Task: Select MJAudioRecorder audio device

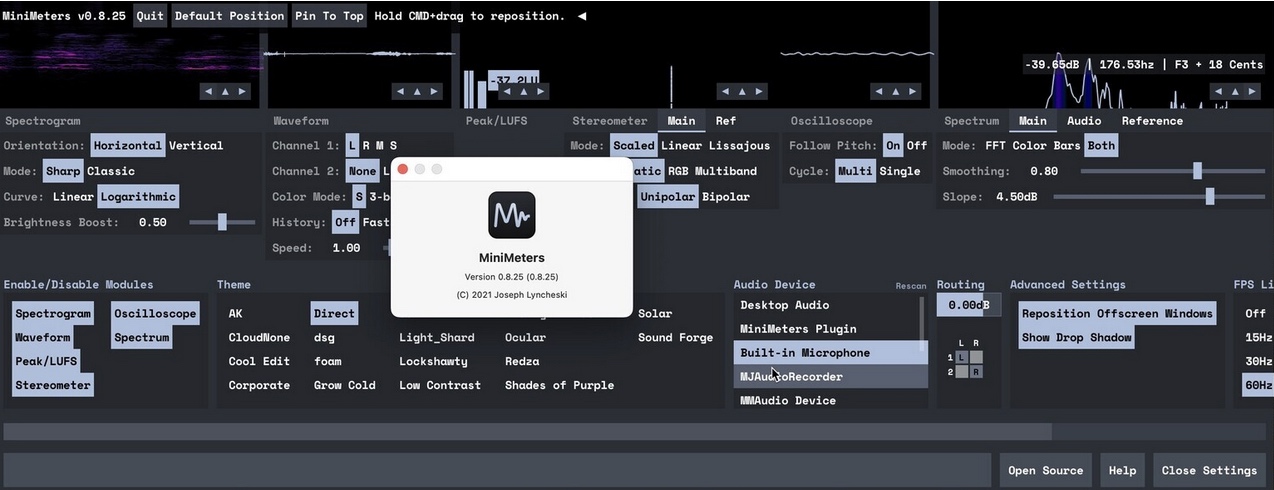Action: 833,377
